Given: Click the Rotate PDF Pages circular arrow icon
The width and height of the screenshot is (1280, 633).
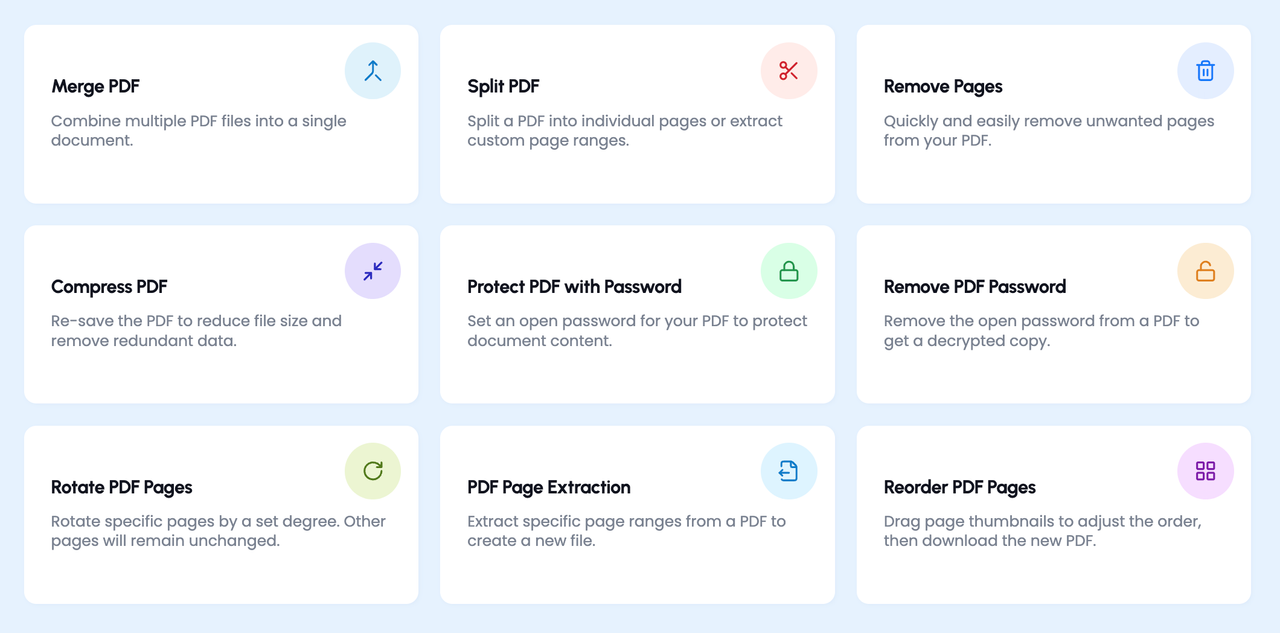Looking at the screenshot, I should coord(373,471).
